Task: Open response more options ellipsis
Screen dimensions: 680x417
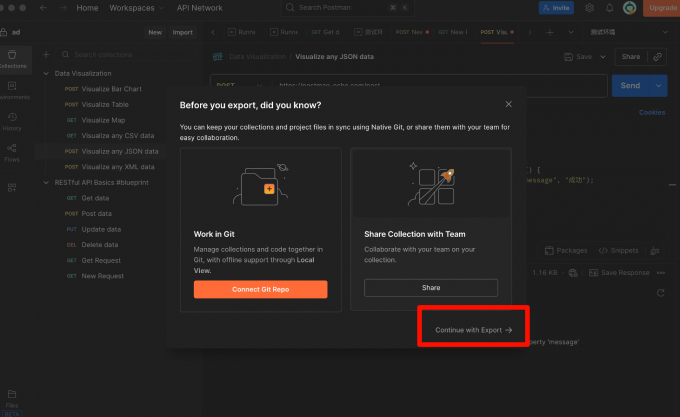Action: (x=660, y=273)
